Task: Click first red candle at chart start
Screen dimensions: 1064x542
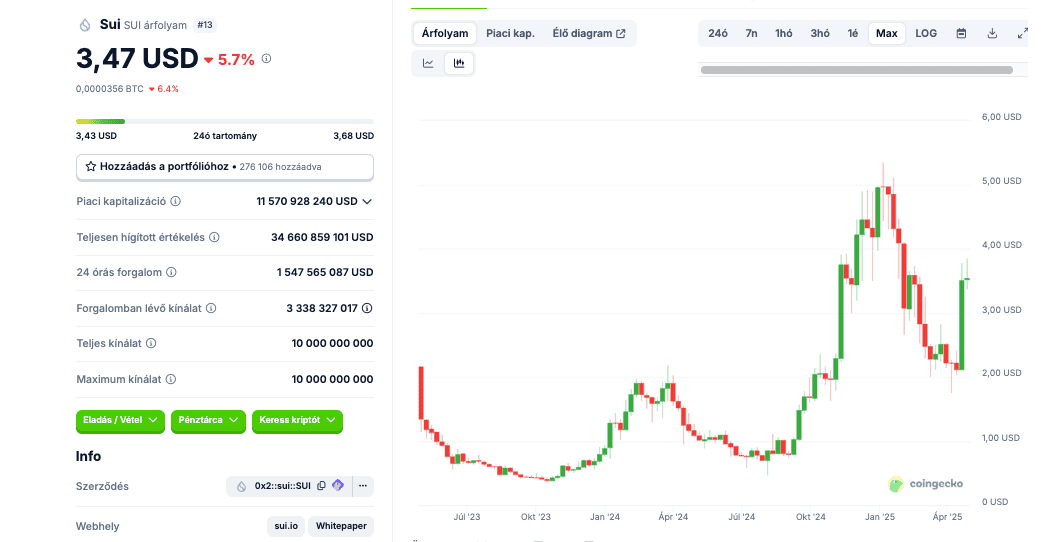Action: pyautogui.click(x=421, y=393)
